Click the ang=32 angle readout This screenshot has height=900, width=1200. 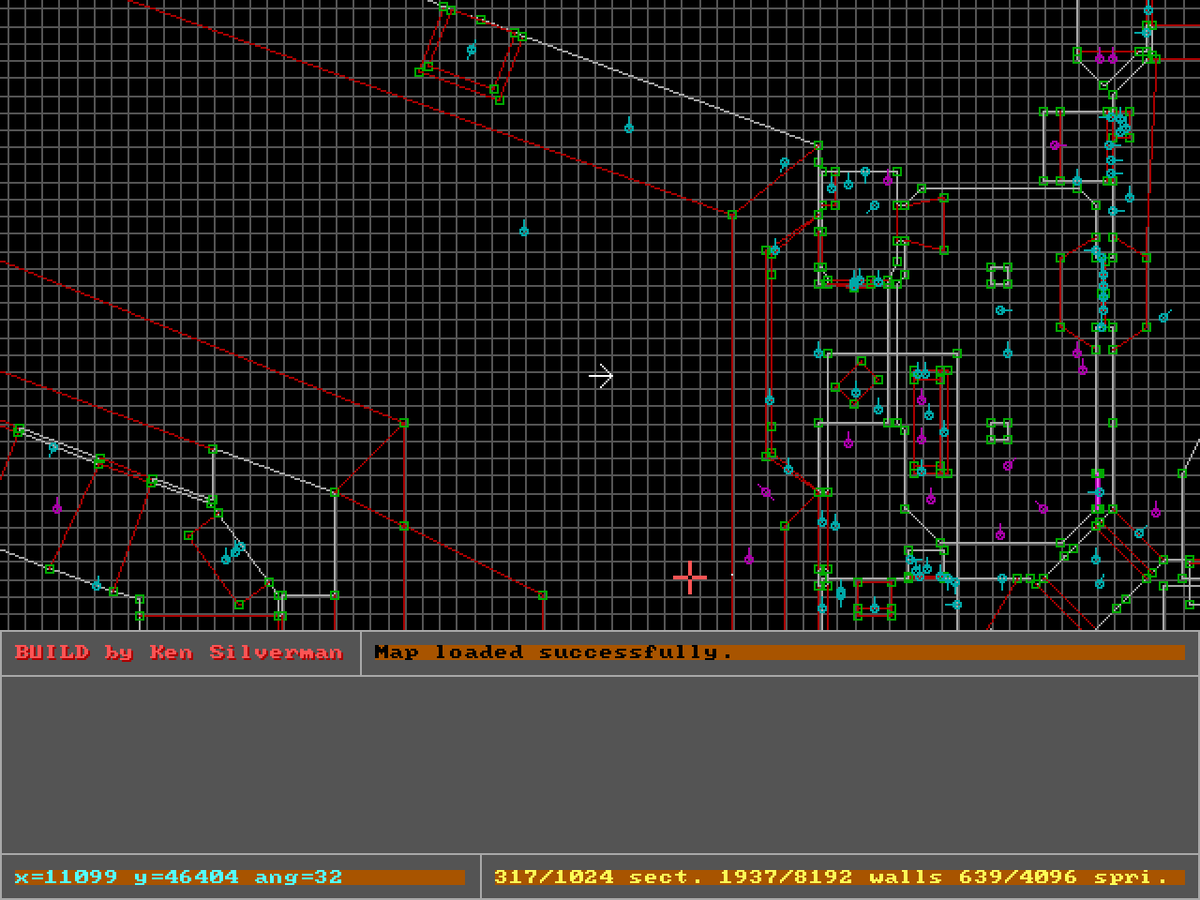click(299, 877)
